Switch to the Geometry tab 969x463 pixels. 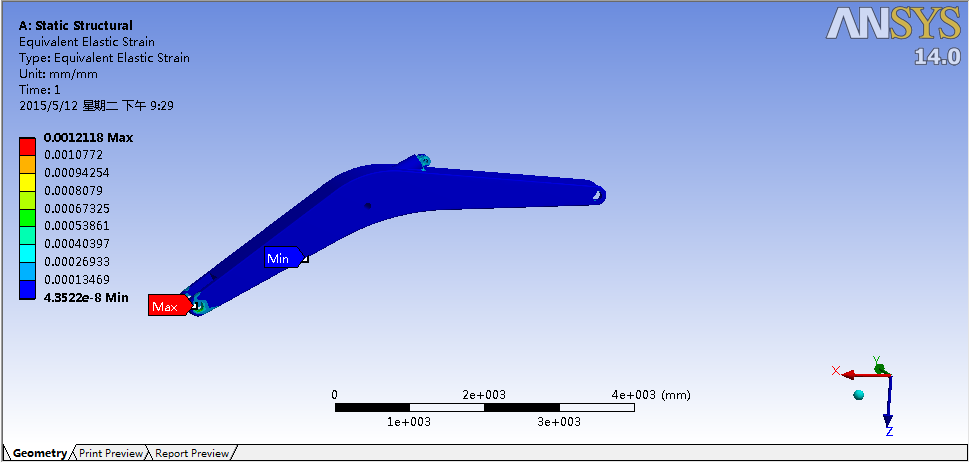tap(40, 453)
